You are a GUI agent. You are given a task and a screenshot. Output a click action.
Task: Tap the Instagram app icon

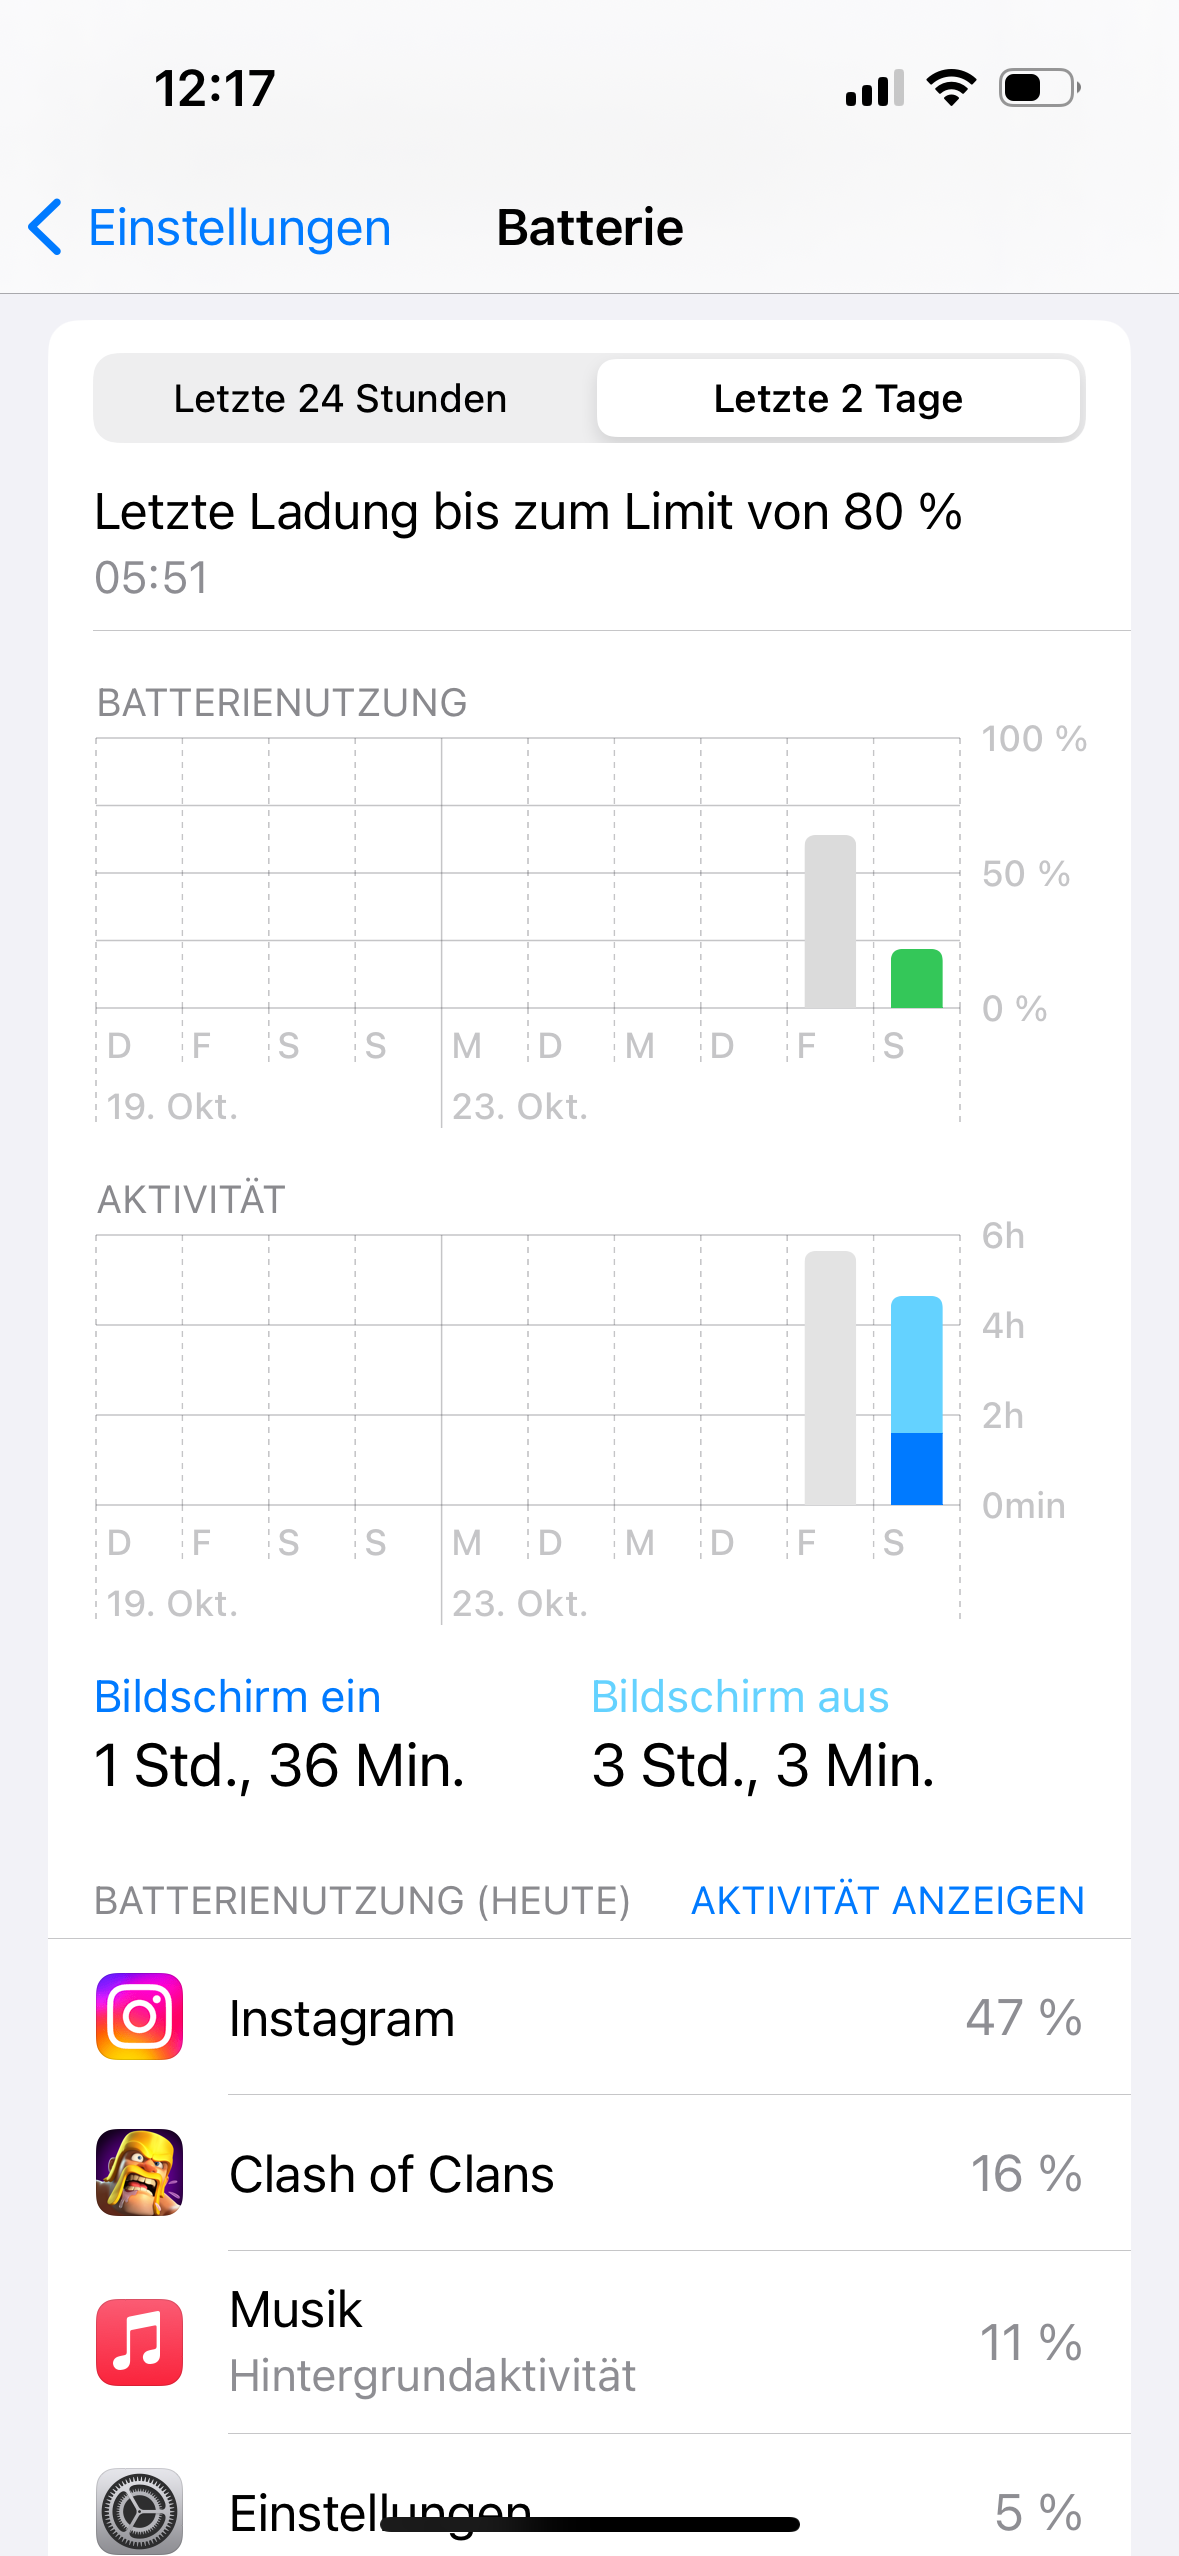139,2016
